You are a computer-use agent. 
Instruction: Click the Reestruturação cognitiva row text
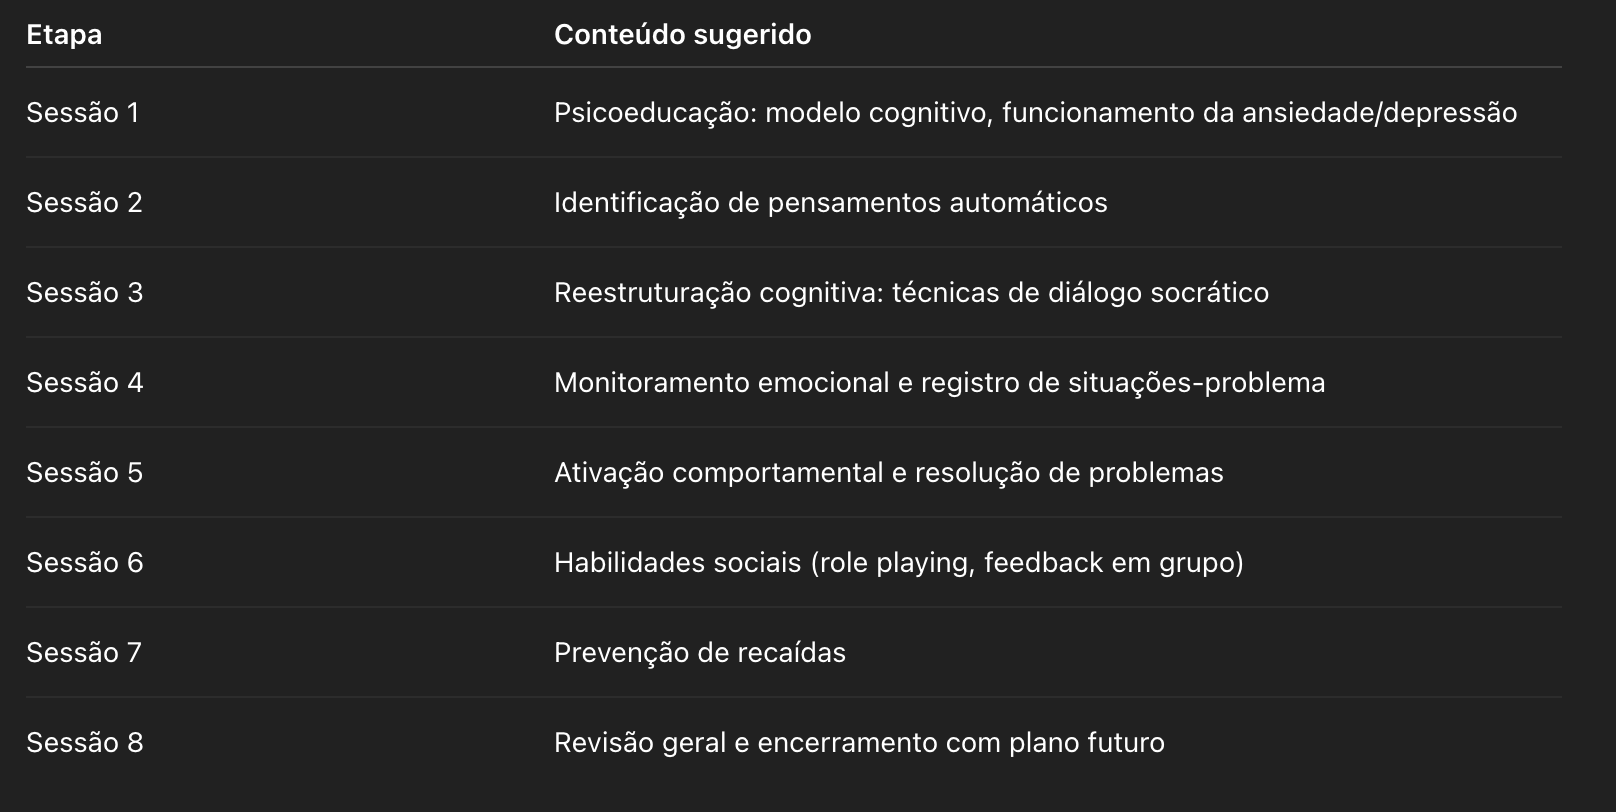(911, 293)
